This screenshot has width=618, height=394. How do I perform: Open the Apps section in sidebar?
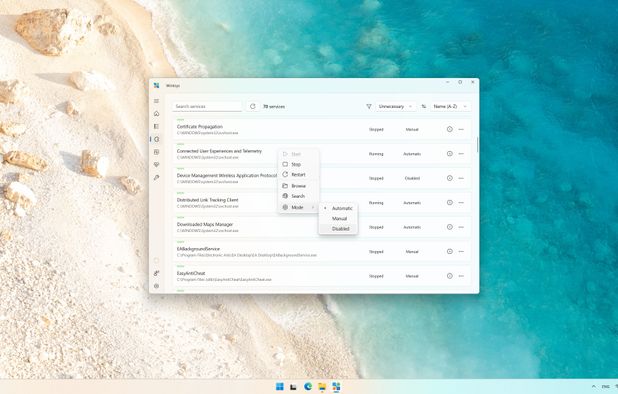pyautogui.click(x=156, y=126)
